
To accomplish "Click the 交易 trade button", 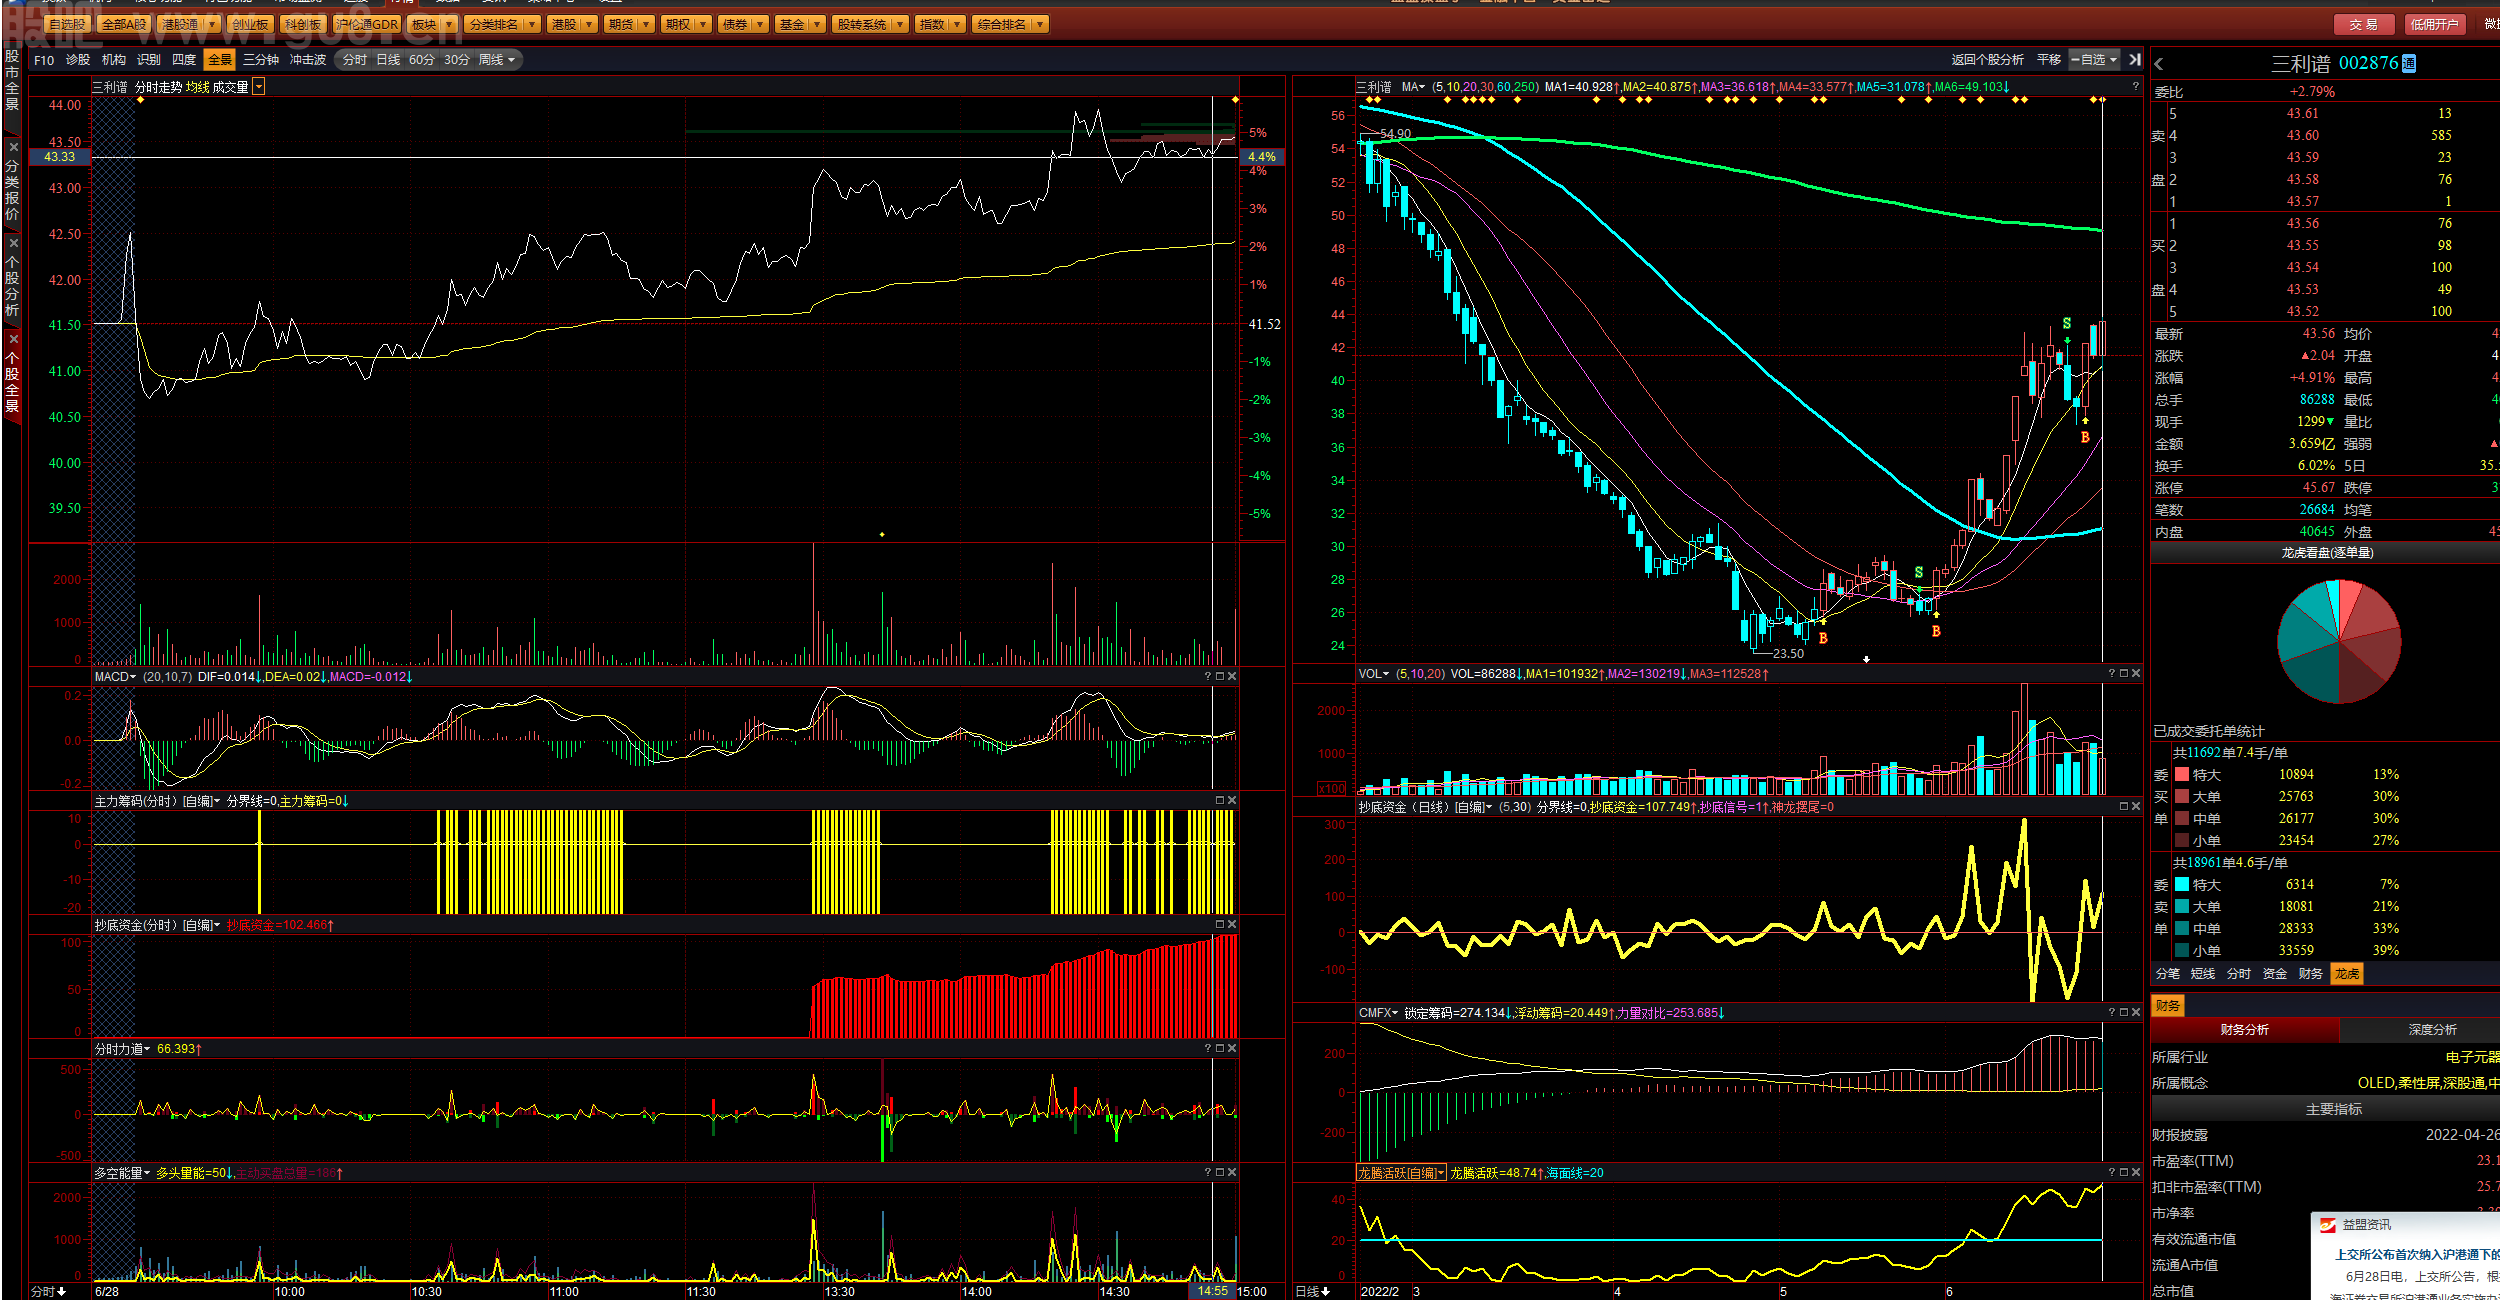I will [x=2363, y=25].
